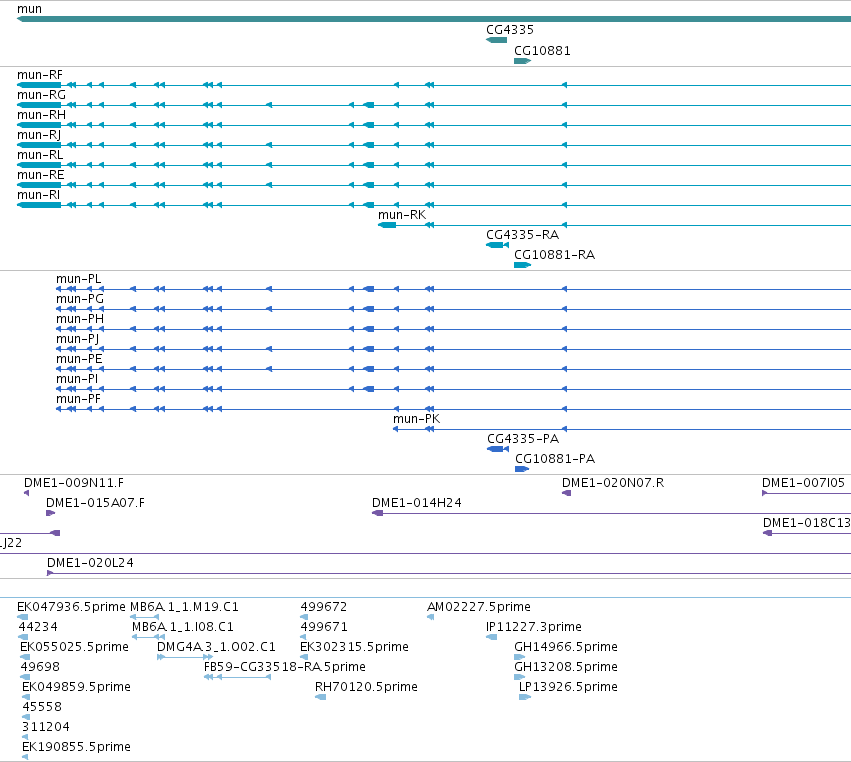The height and width of the screenshot is (762, 851).
Task: Open the mun-RL transcript label
Action: (40, 155)
